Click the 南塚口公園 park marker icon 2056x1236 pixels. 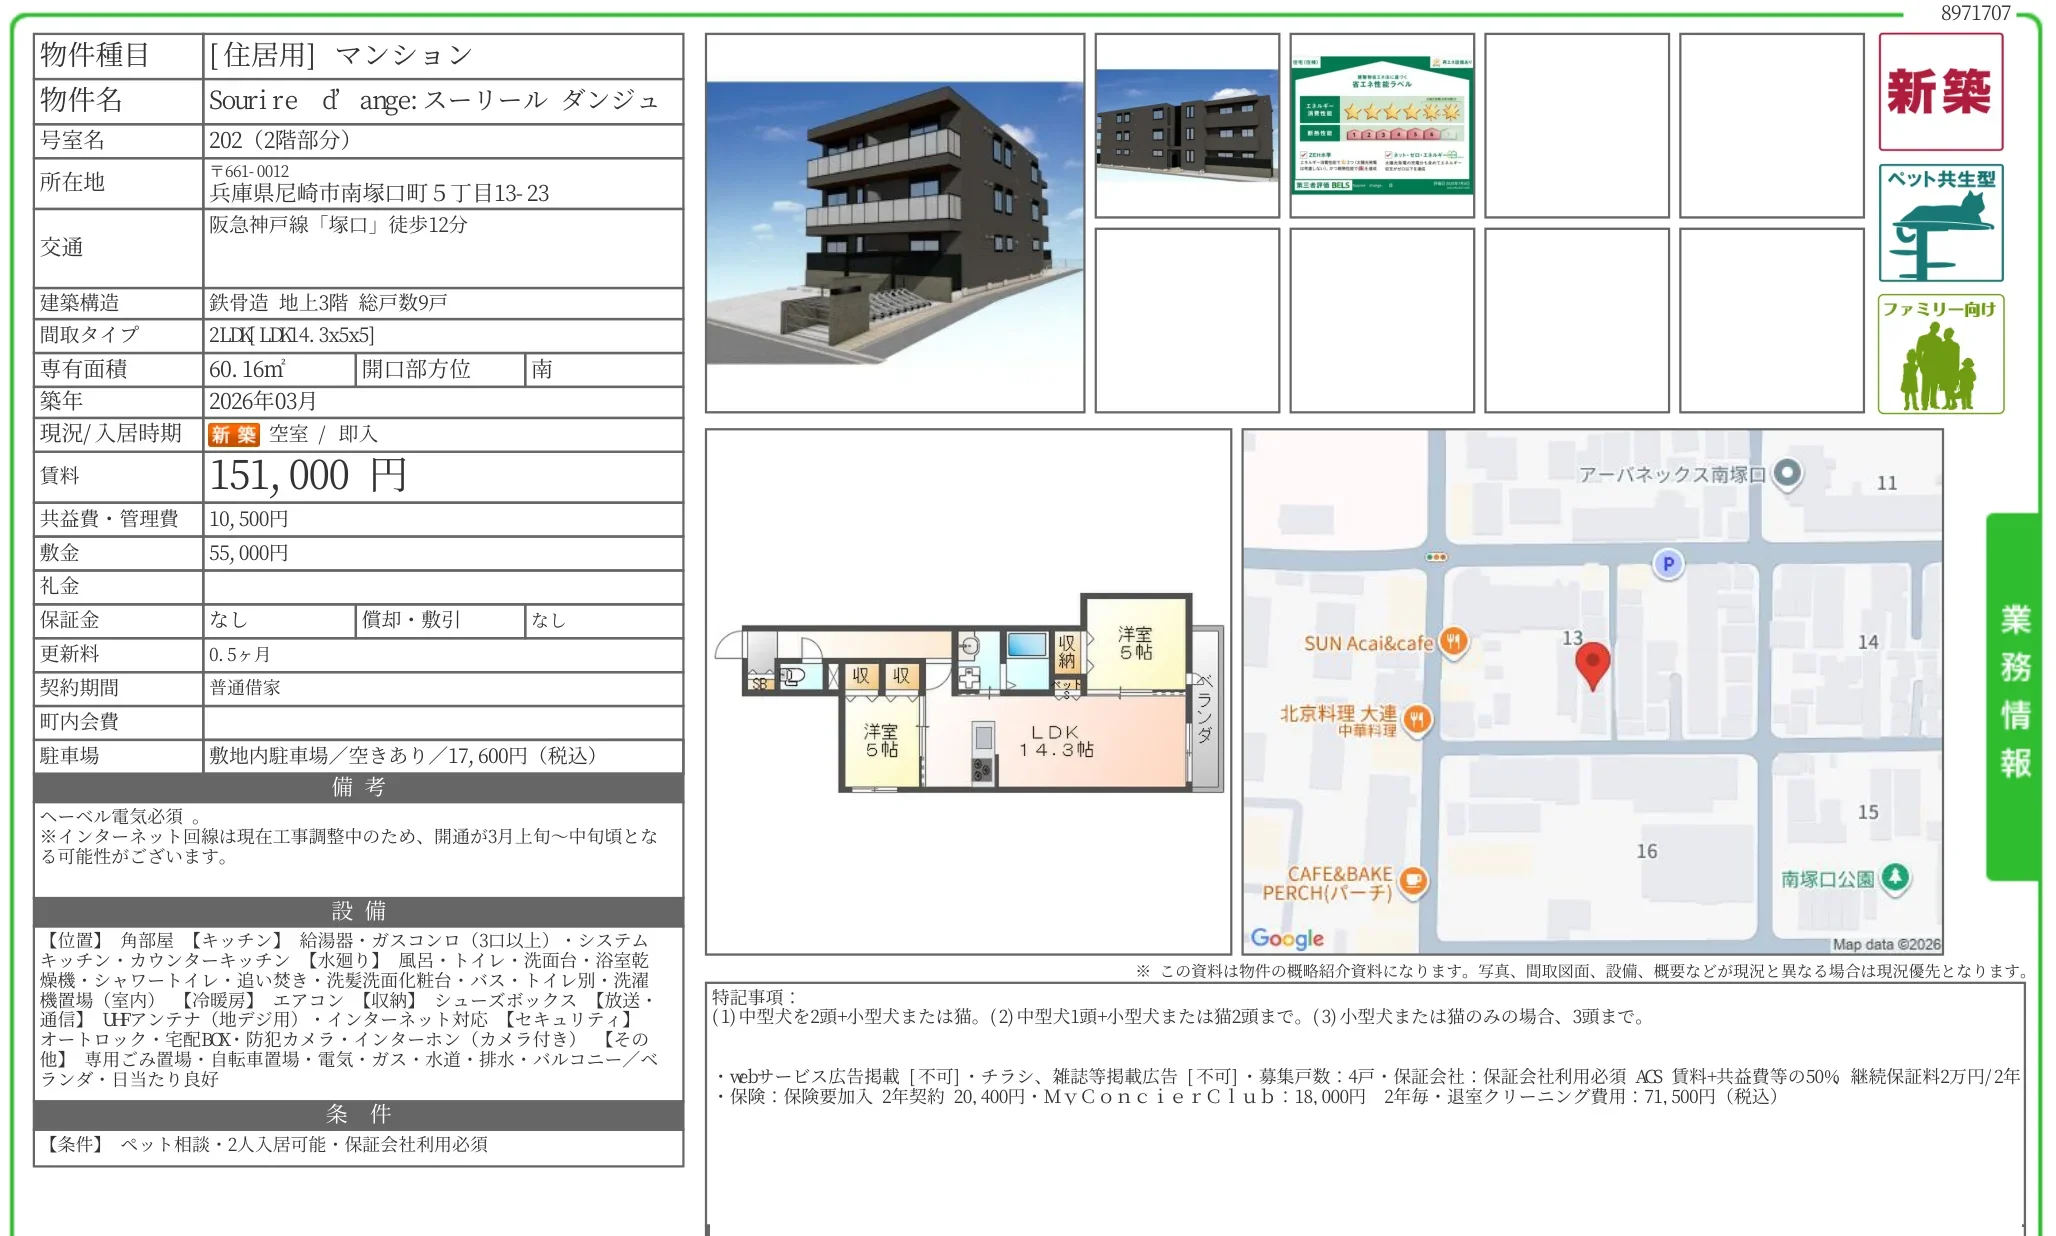(x=1895, y=877)
